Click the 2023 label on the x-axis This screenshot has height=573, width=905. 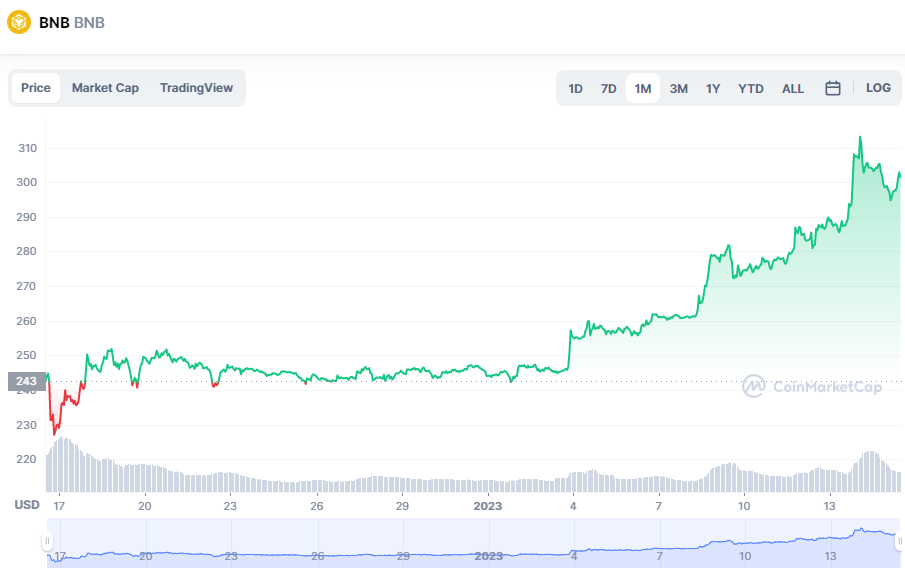[488, 506]
